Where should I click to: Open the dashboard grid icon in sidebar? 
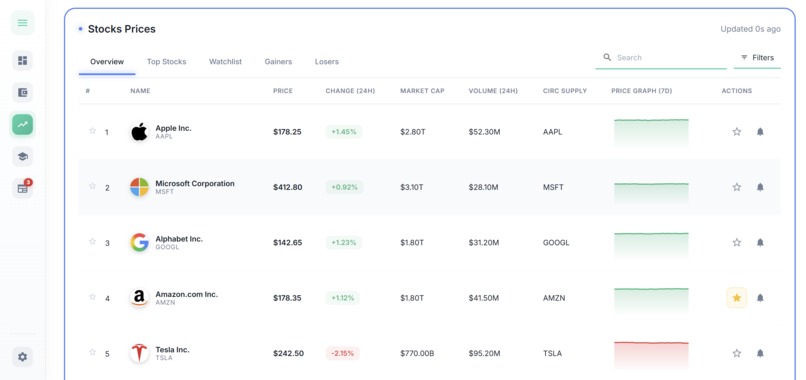tap(22, 61)
